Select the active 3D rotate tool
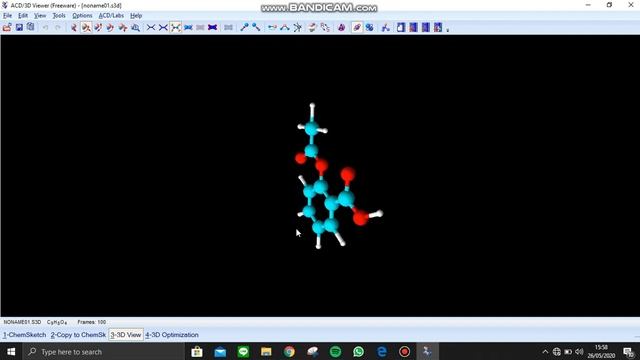The image size is (640, 360). [86, 27]
